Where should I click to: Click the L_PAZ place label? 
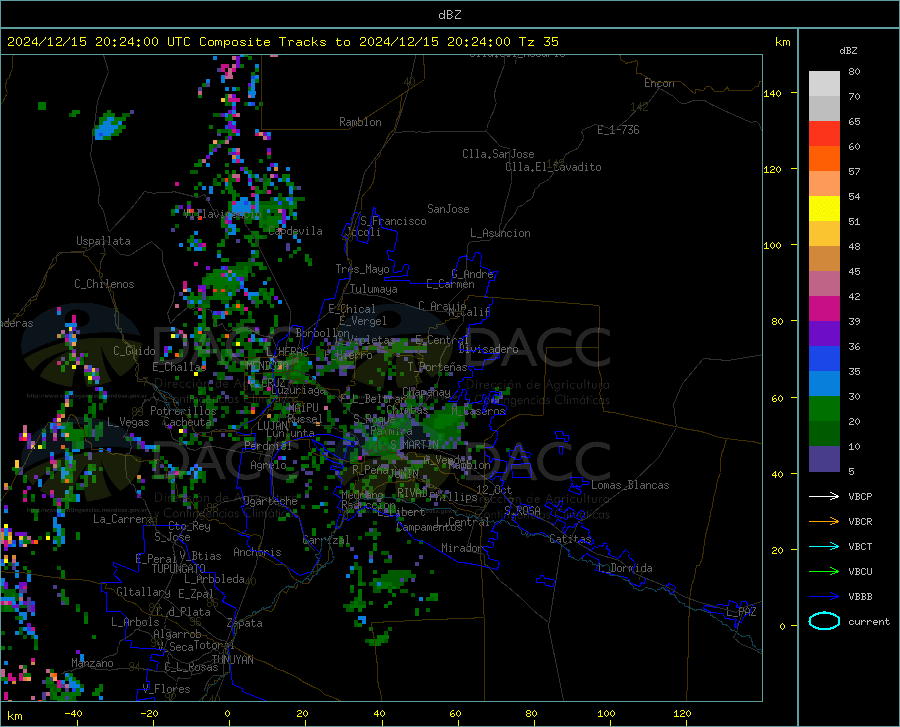coord(741,612)
